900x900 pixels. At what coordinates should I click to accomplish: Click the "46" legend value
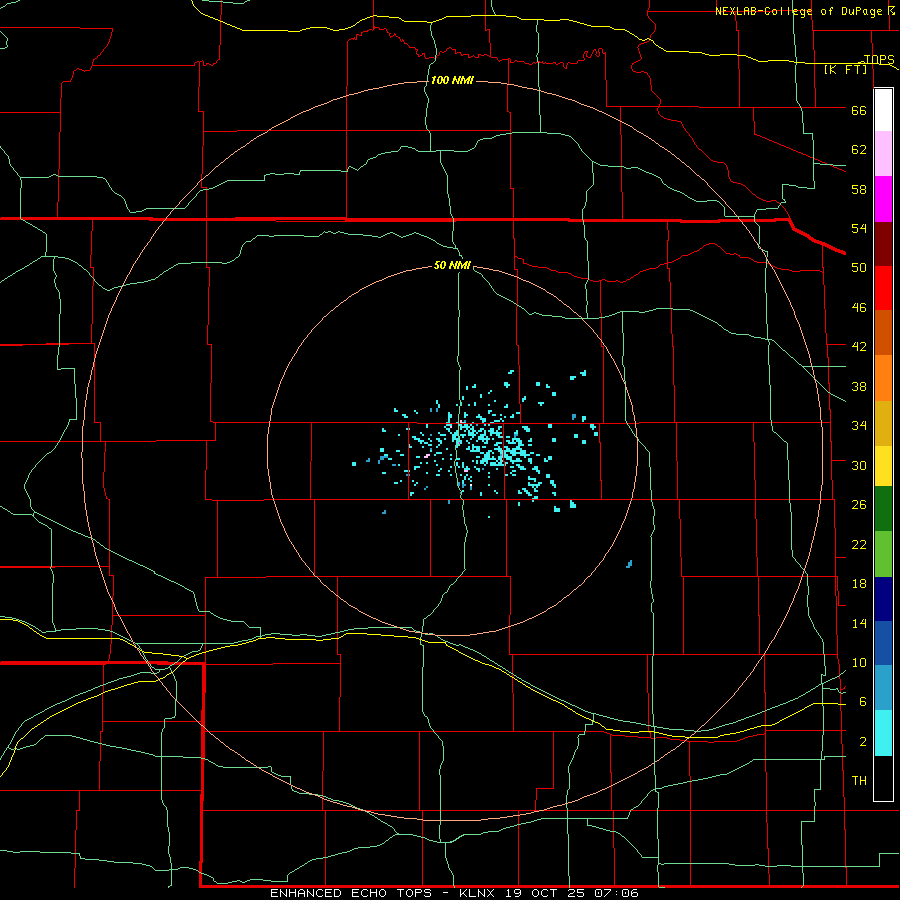coord(859,308)
